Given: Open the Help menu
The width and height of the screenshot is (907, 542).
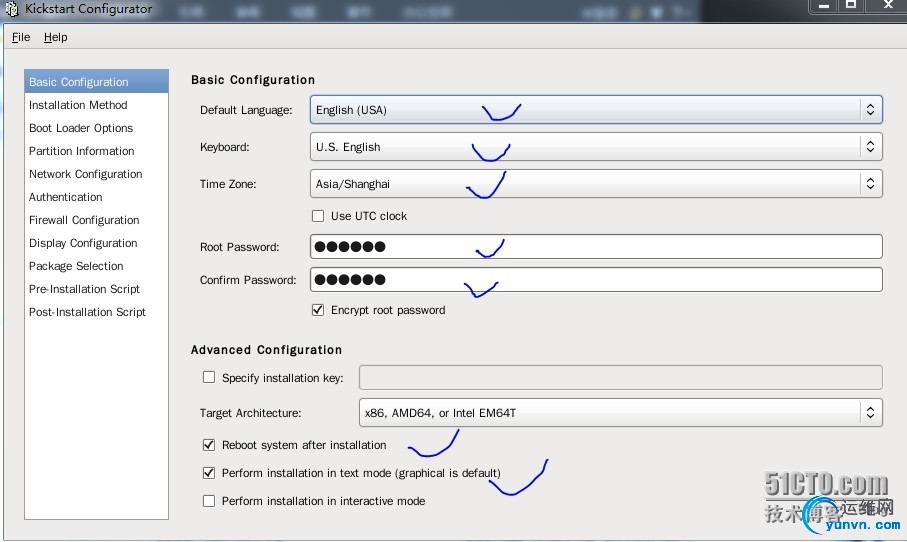Looking at the screenshot, I should pos(56,38).
